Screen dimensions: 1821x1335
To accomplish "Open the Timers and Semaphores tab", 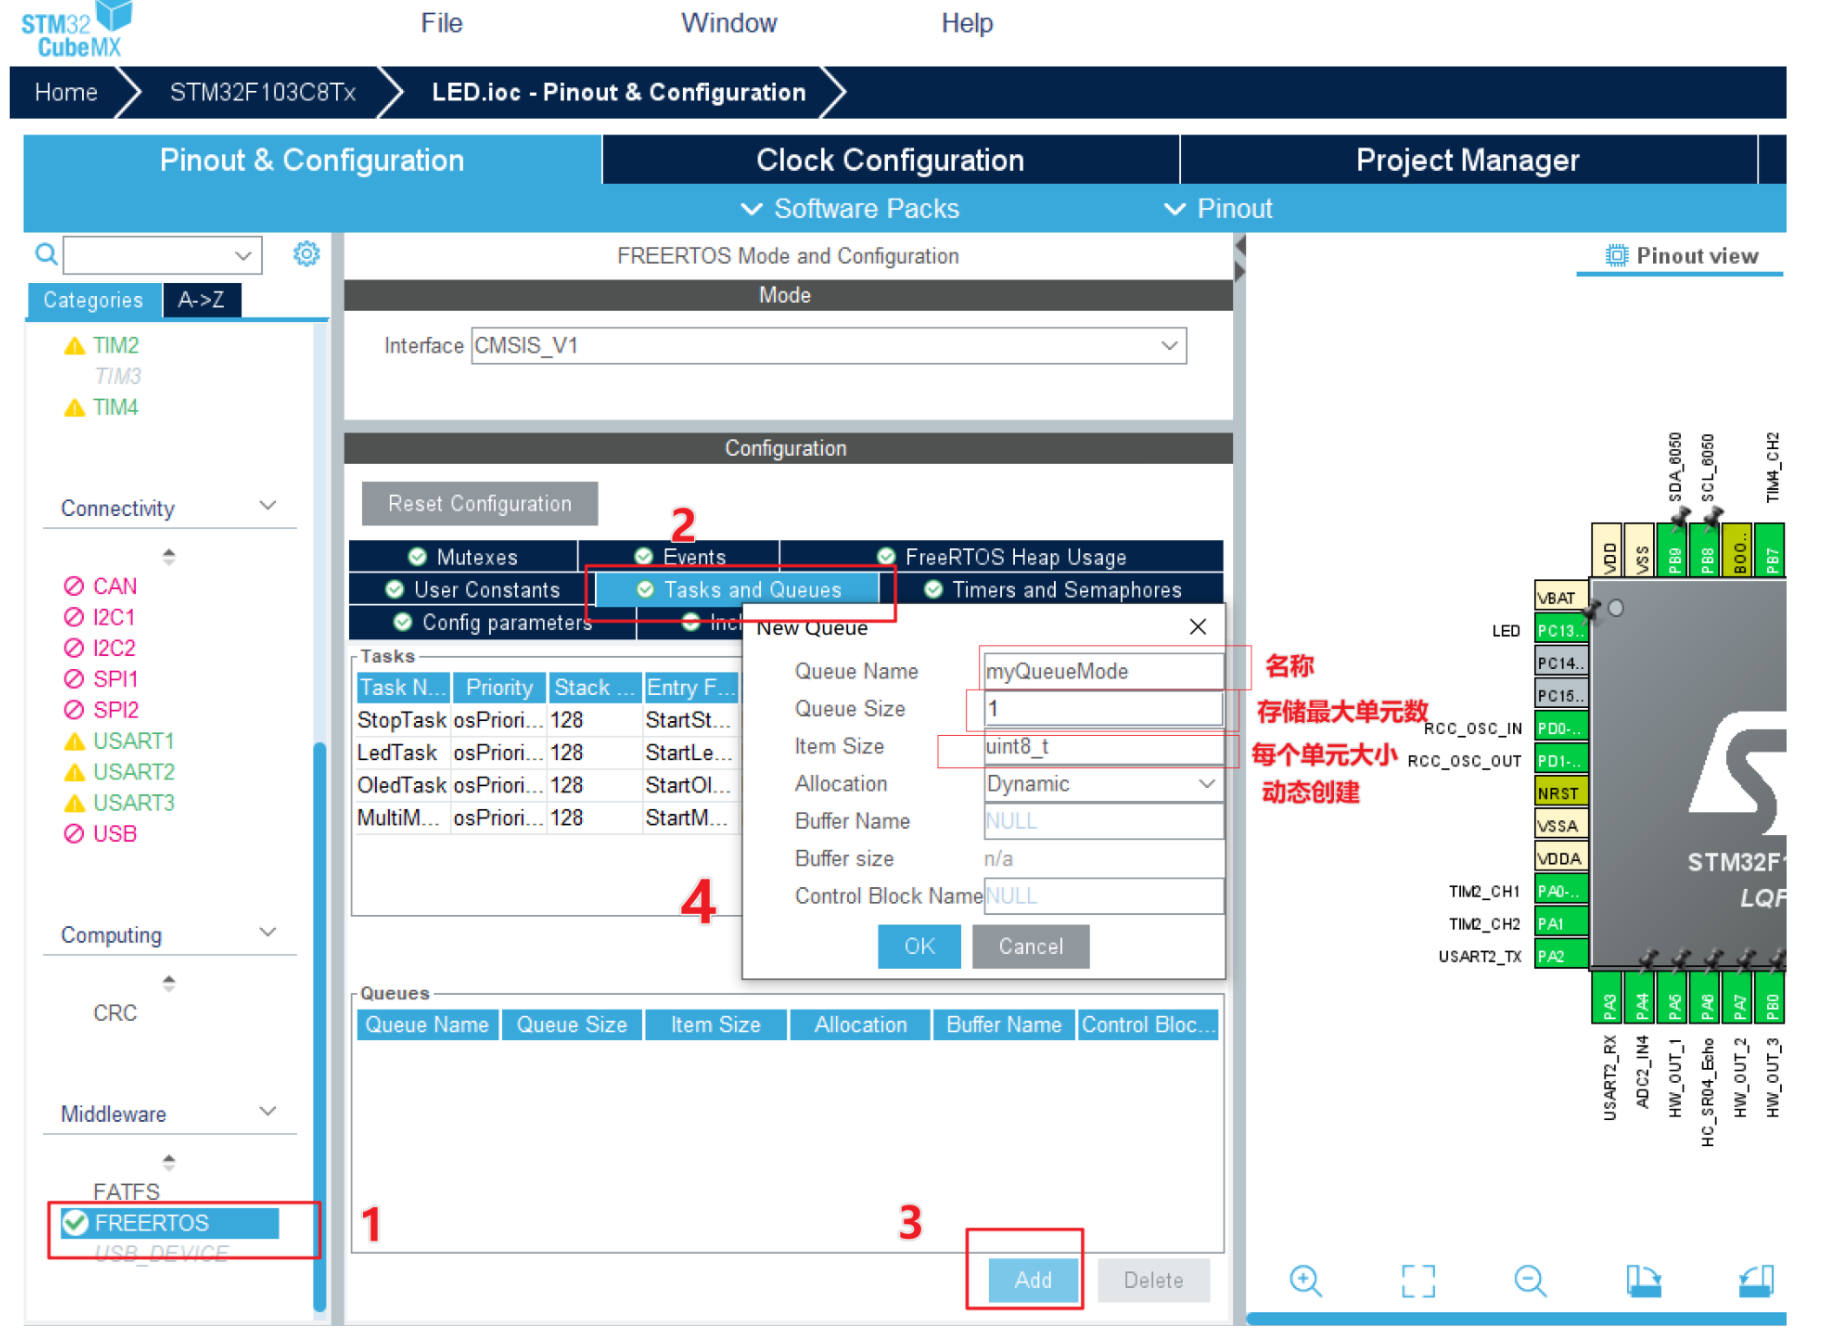I will pyautogui.click(x=1052, y=590).
